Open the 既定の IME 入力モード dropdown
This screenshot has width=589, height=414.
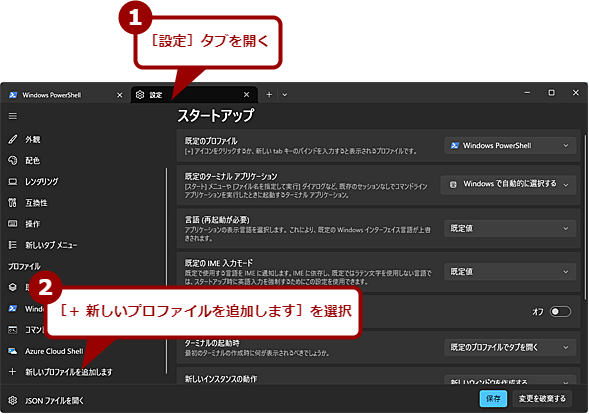[x=510, y=272]
